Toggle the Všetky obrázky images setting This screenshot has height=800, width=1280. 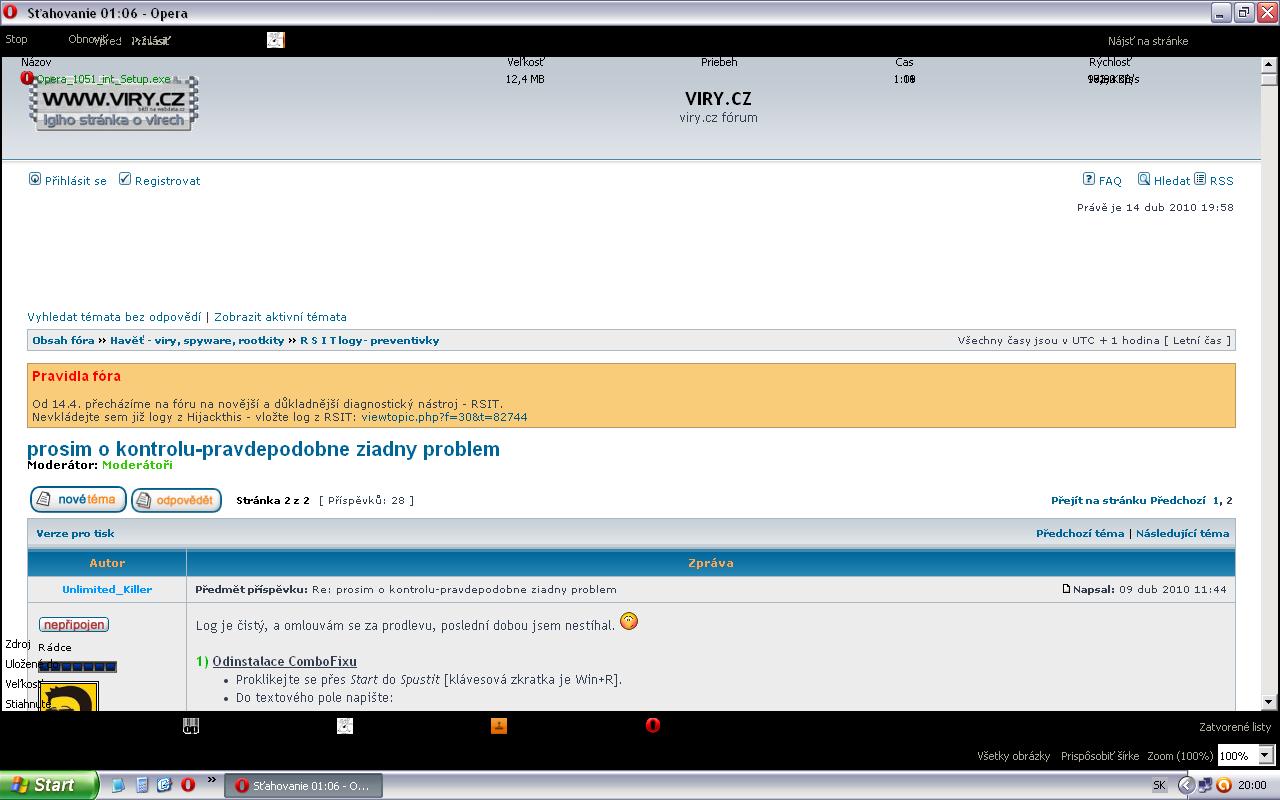[1013, 756]
